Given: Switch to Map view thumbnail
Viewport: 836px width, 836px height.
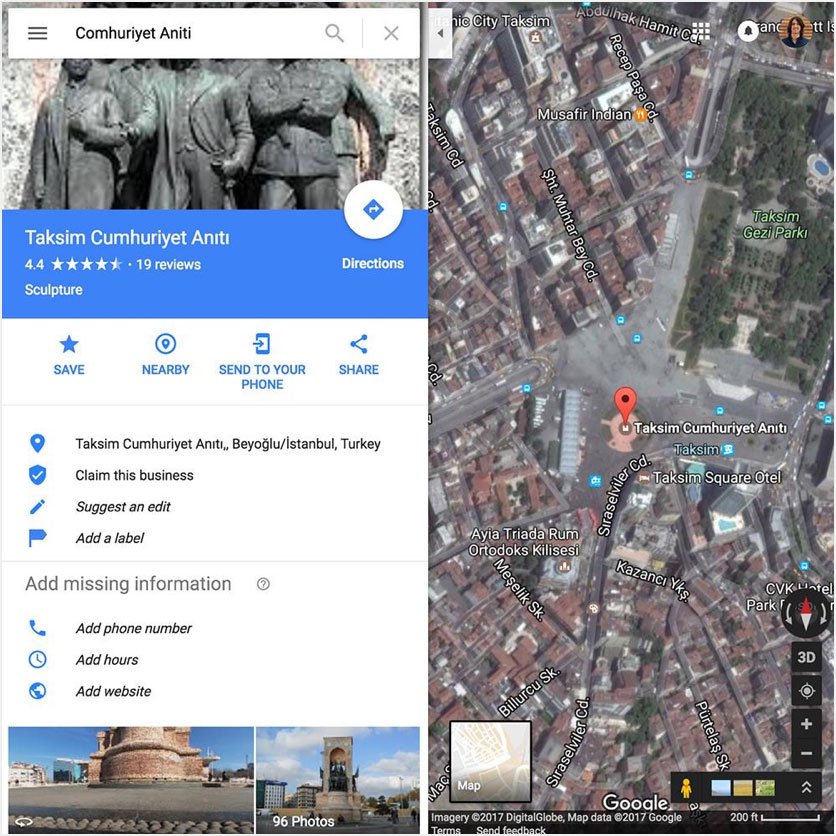Looking at the screenshot, I should coord(490,761).
